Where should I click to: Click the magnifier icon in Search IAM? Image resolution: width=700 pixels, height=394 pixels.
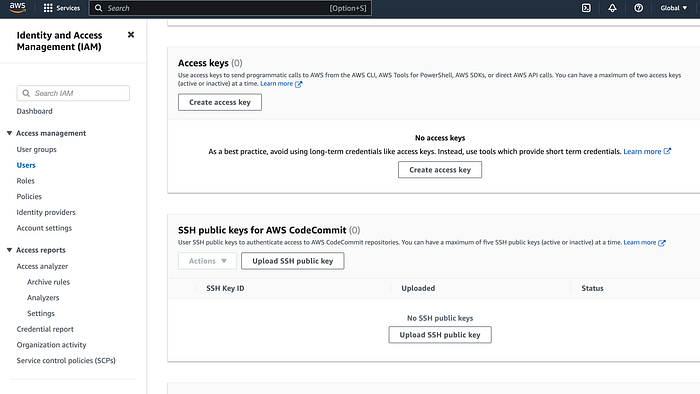(x=26, y=93)
